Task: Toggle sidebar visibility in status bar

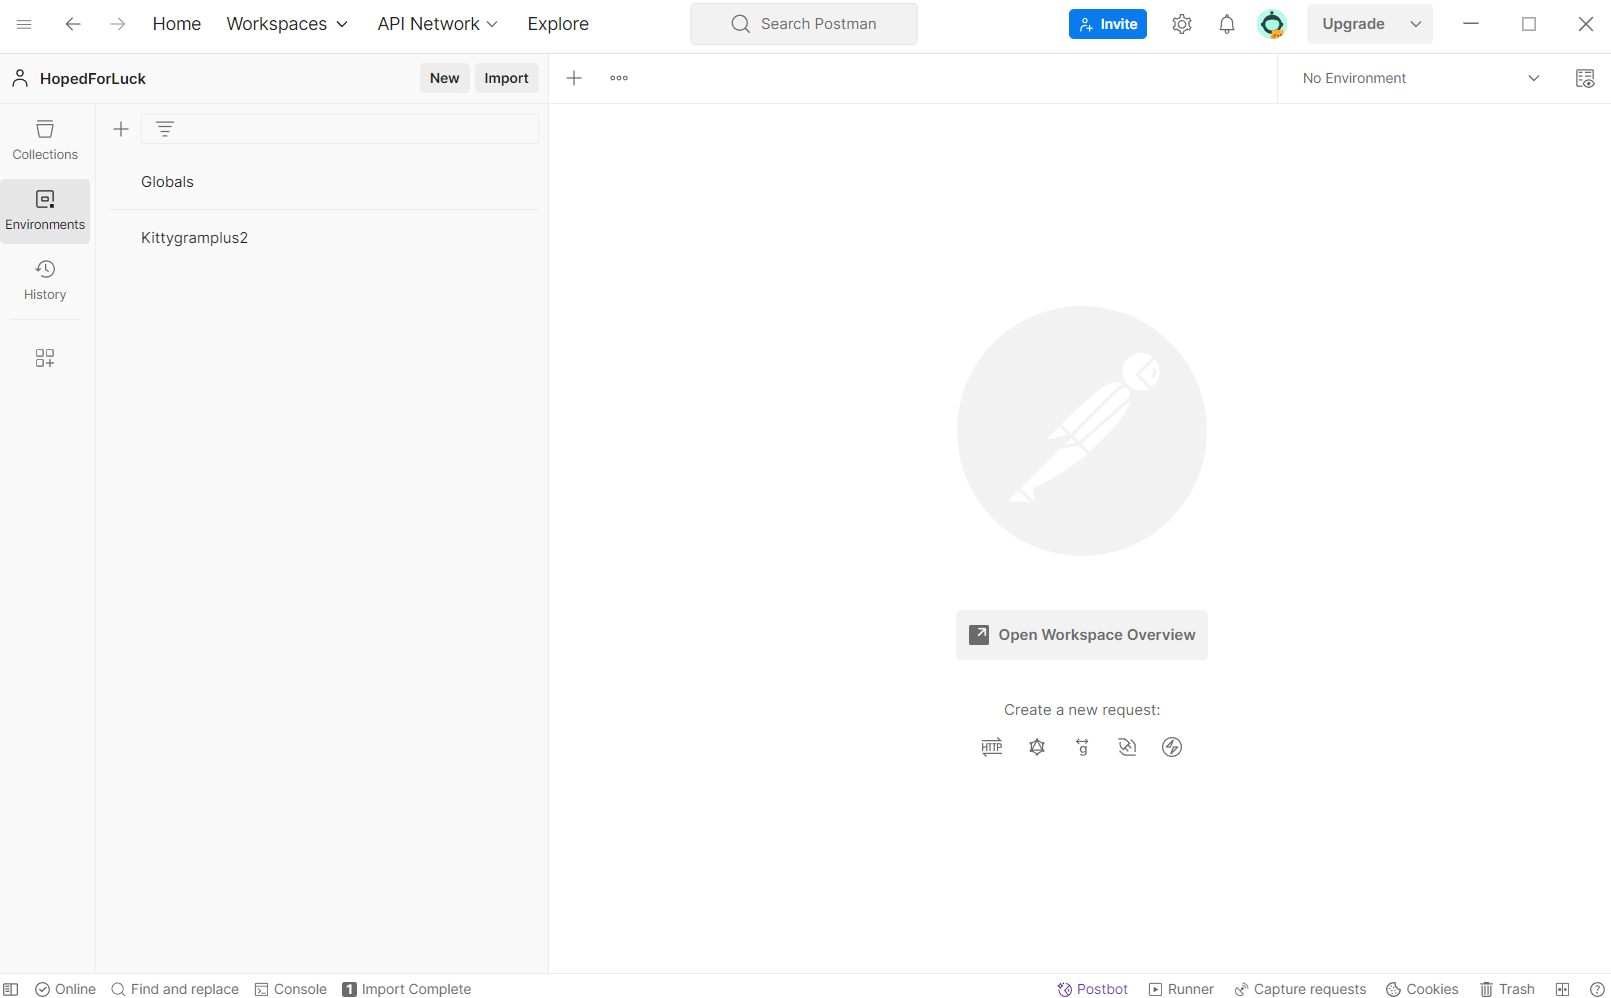Action: 11,989
